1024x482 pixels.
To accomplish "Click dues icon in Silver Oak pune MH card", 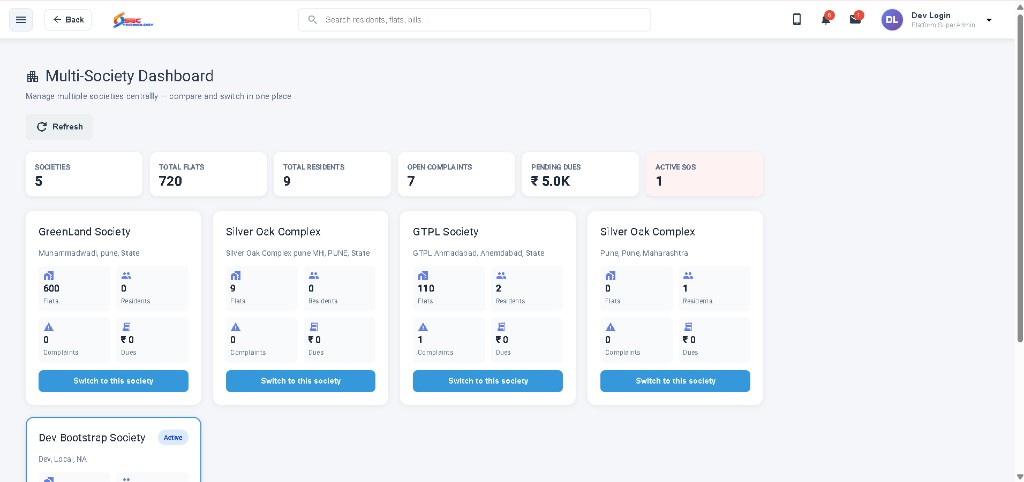I will tap(313, 327).
